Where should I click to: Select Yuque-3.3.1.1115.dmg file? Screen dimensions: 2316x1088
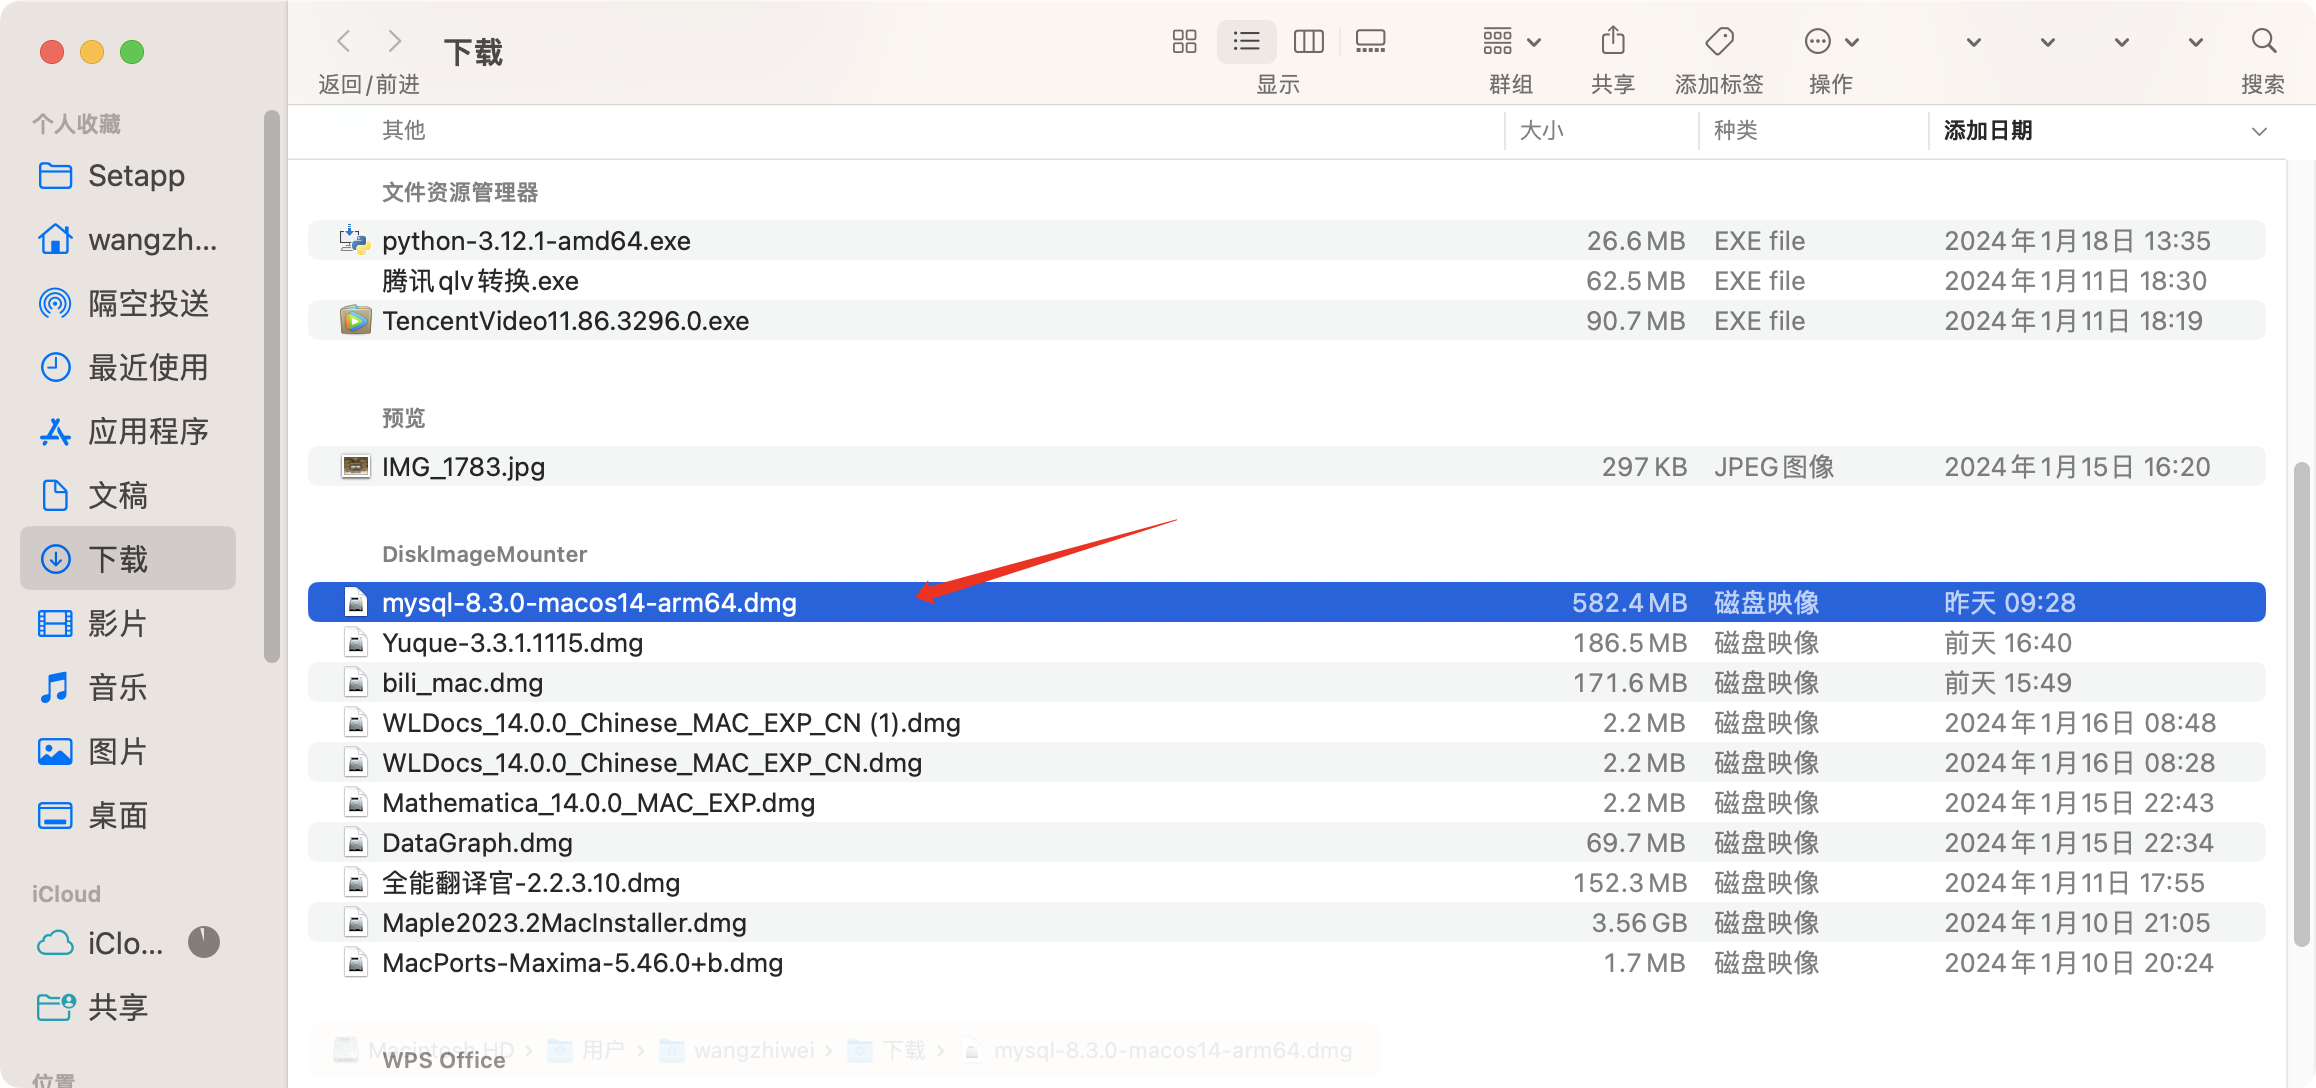click(x=1286, y=643)
